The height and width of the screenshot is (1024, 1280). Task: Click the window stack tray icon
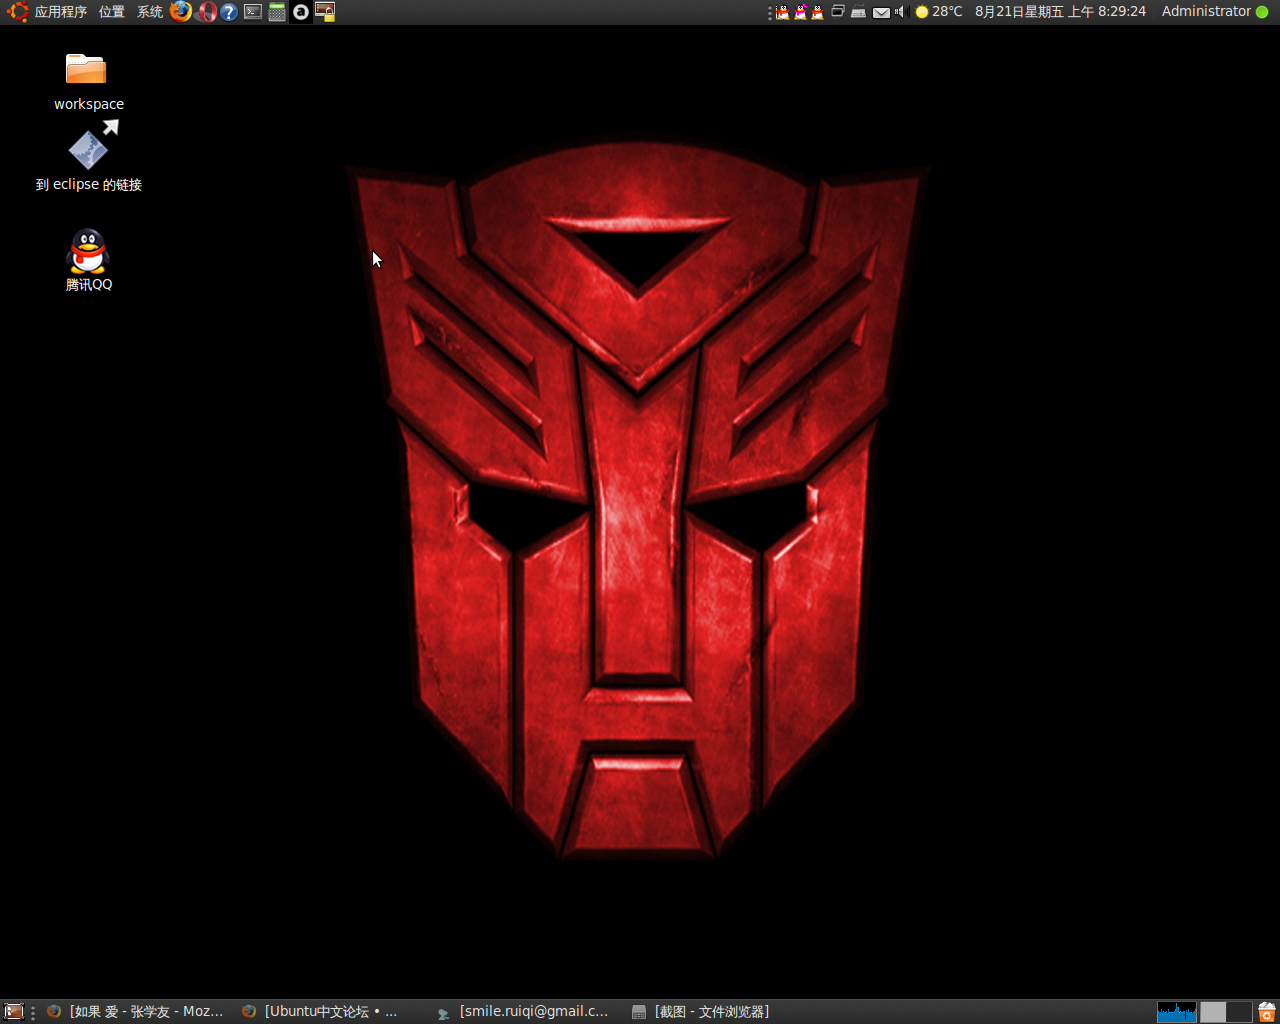838,12
